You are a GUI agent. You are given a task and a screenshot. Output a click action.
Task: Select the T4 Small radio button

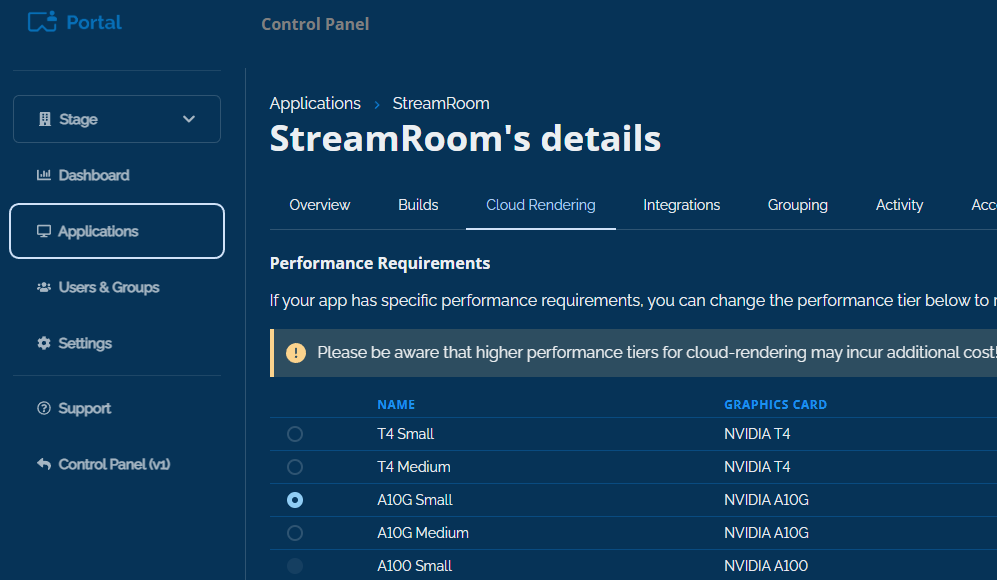(x=295, y=434)
